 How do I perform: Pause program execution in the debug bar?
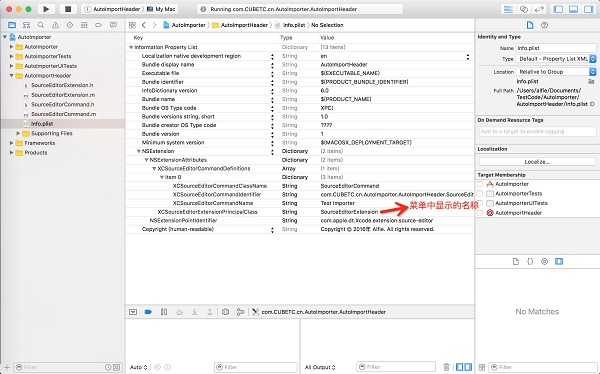pyautogui.click(x=164, y=312)
